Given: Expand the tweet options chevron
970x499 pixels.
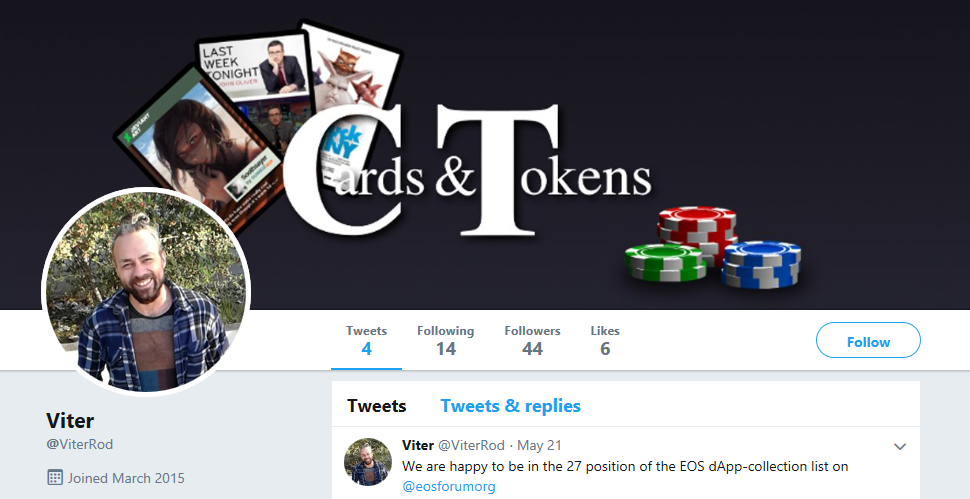Looking at the screenshot, I should click(900, 446).
